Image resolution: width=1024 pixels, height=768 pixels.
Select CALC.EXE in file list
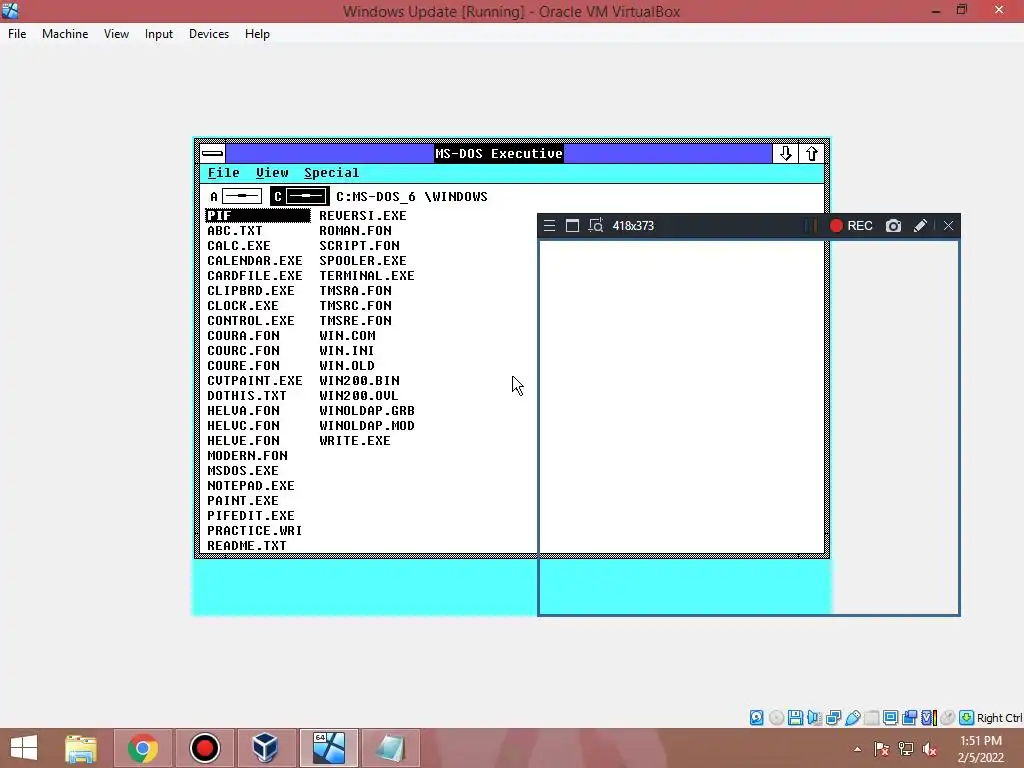click(x=238, y=246)
